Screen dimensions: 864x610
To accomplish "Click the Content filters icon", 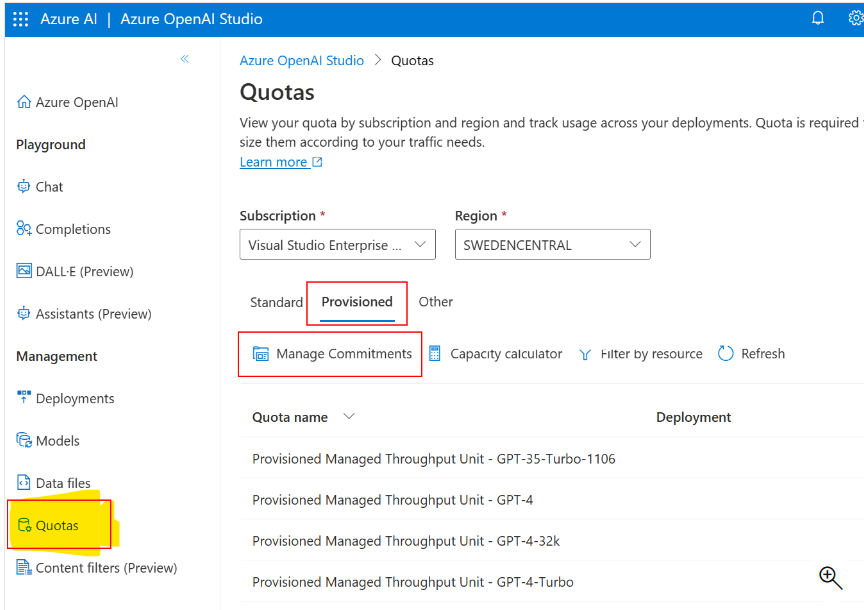I will [x=24, y=567].
